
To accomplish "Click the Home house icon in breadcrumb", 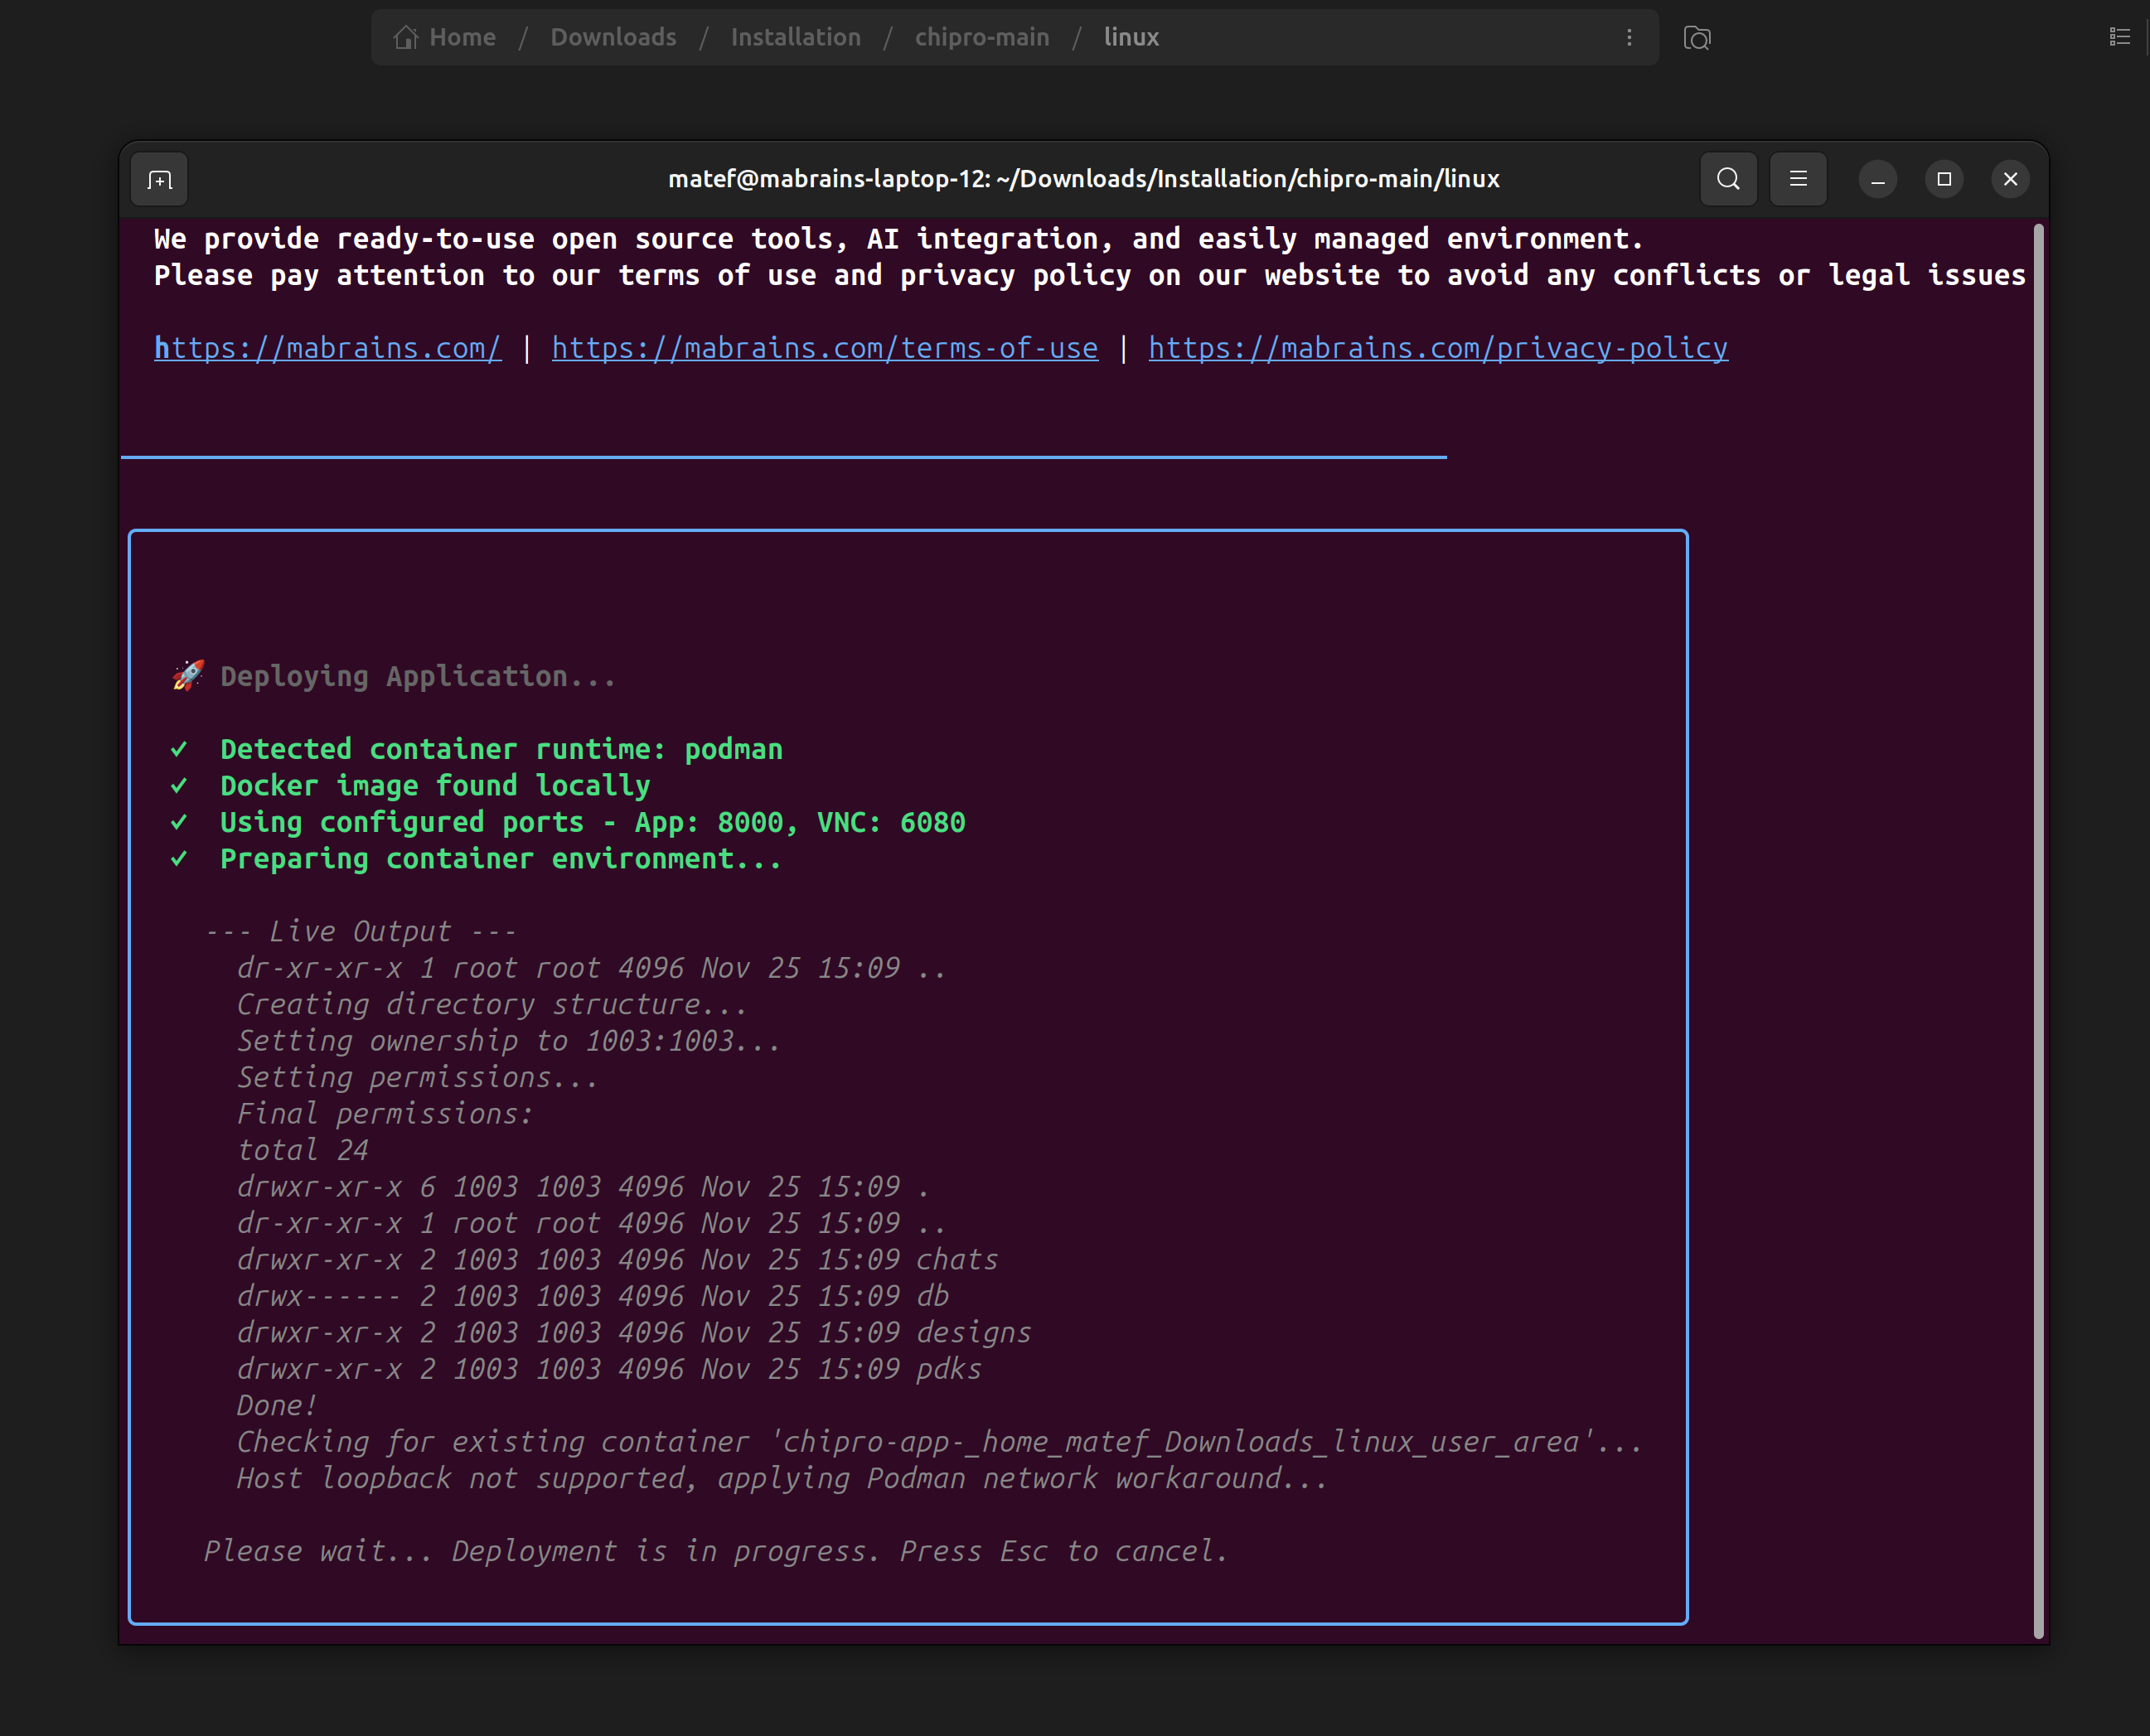I will click(x=406, y=37).
